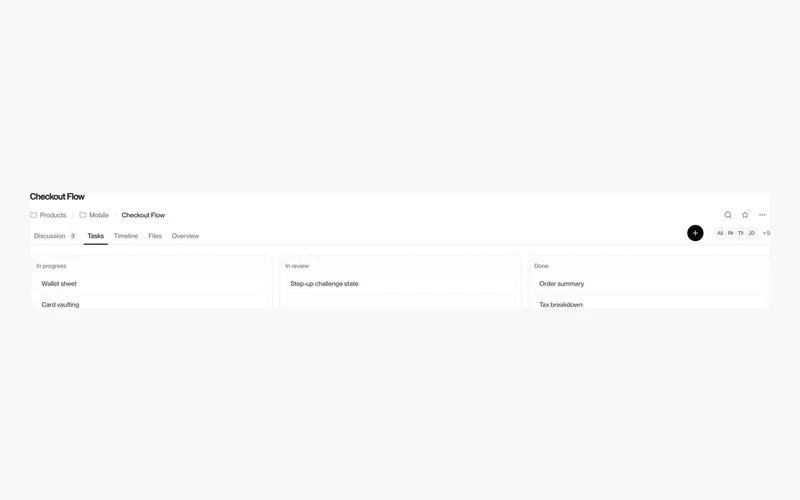800x500 pixels.
Task: Open the three-dot more options menu
Action: tap(762, 215)
